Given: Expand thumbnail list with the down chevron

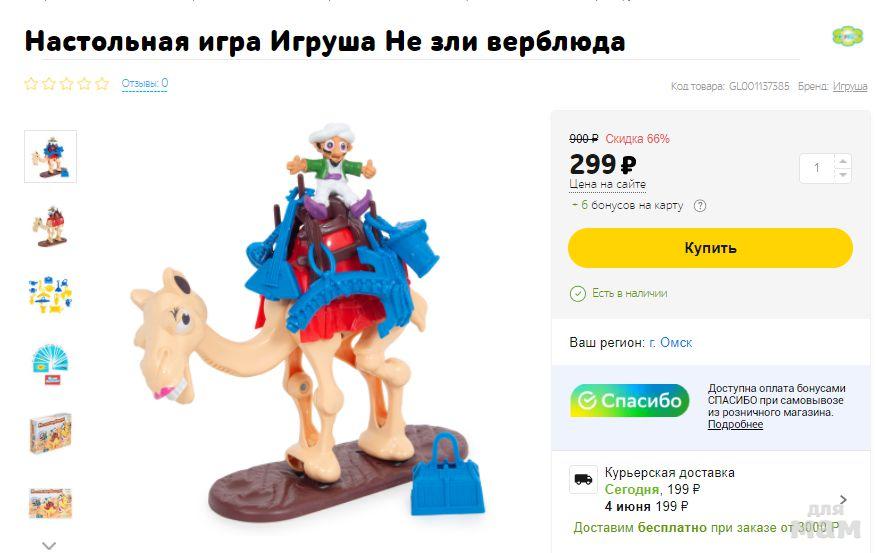Looking at the screenshot, I should point(49,545).
